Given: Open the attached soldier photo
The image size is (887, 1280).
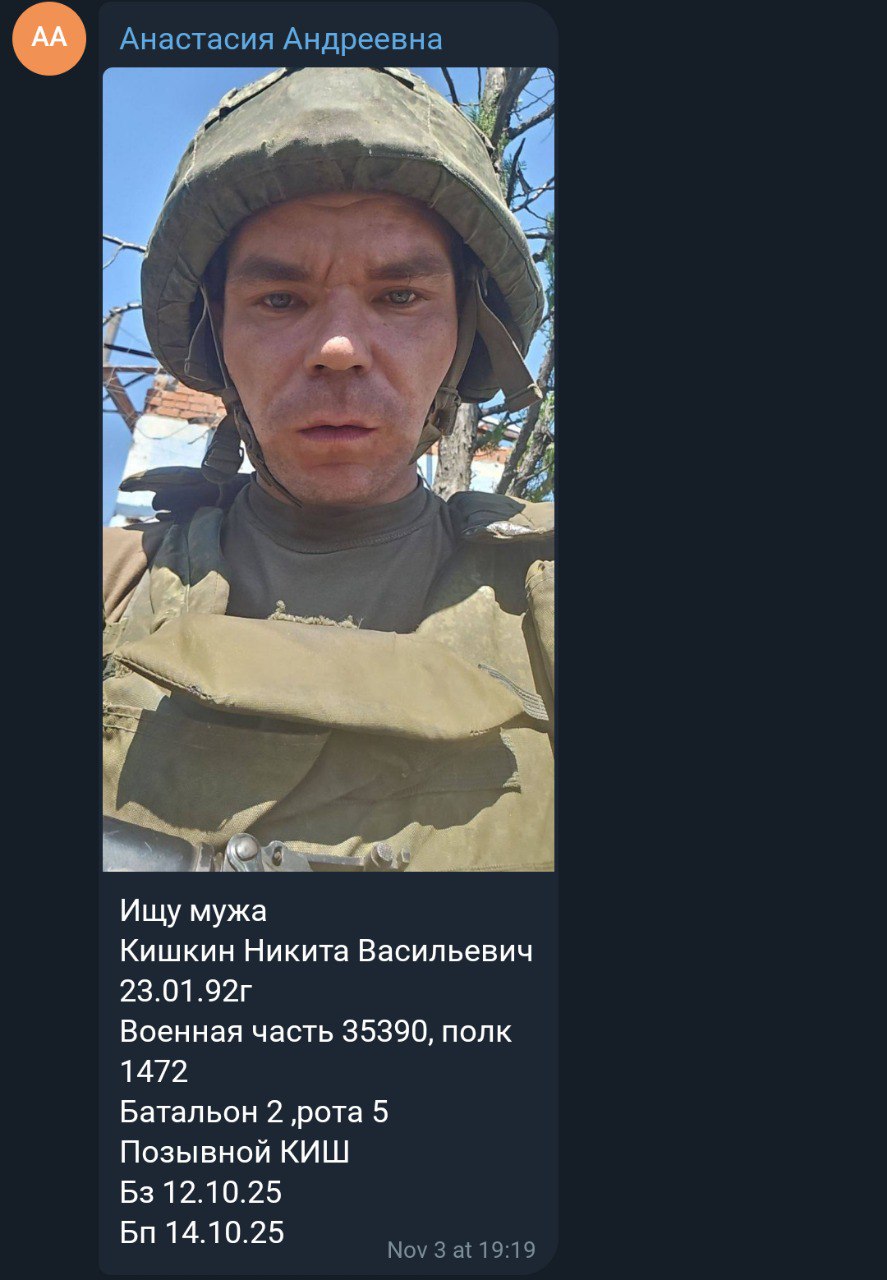Looking at the screenshot, I should point(328,469).
